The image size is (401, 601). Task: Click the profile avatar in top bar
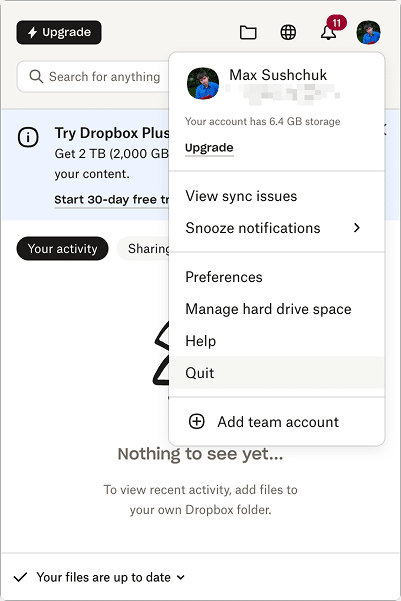pos(368,33)
